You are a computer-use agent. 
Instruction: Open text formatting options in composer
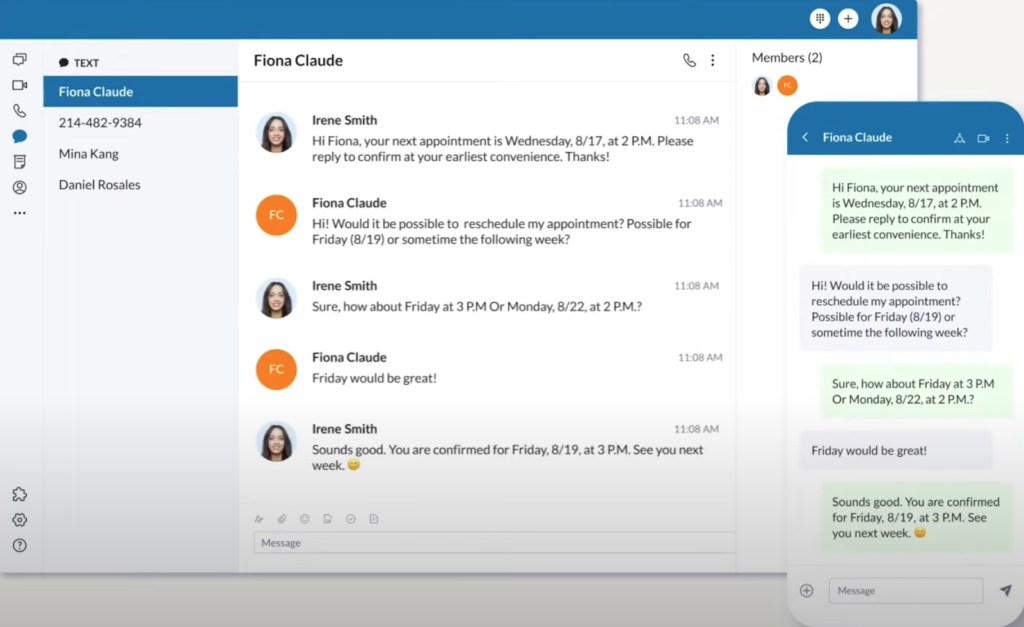pyautogui.click(x=259, y=519)
